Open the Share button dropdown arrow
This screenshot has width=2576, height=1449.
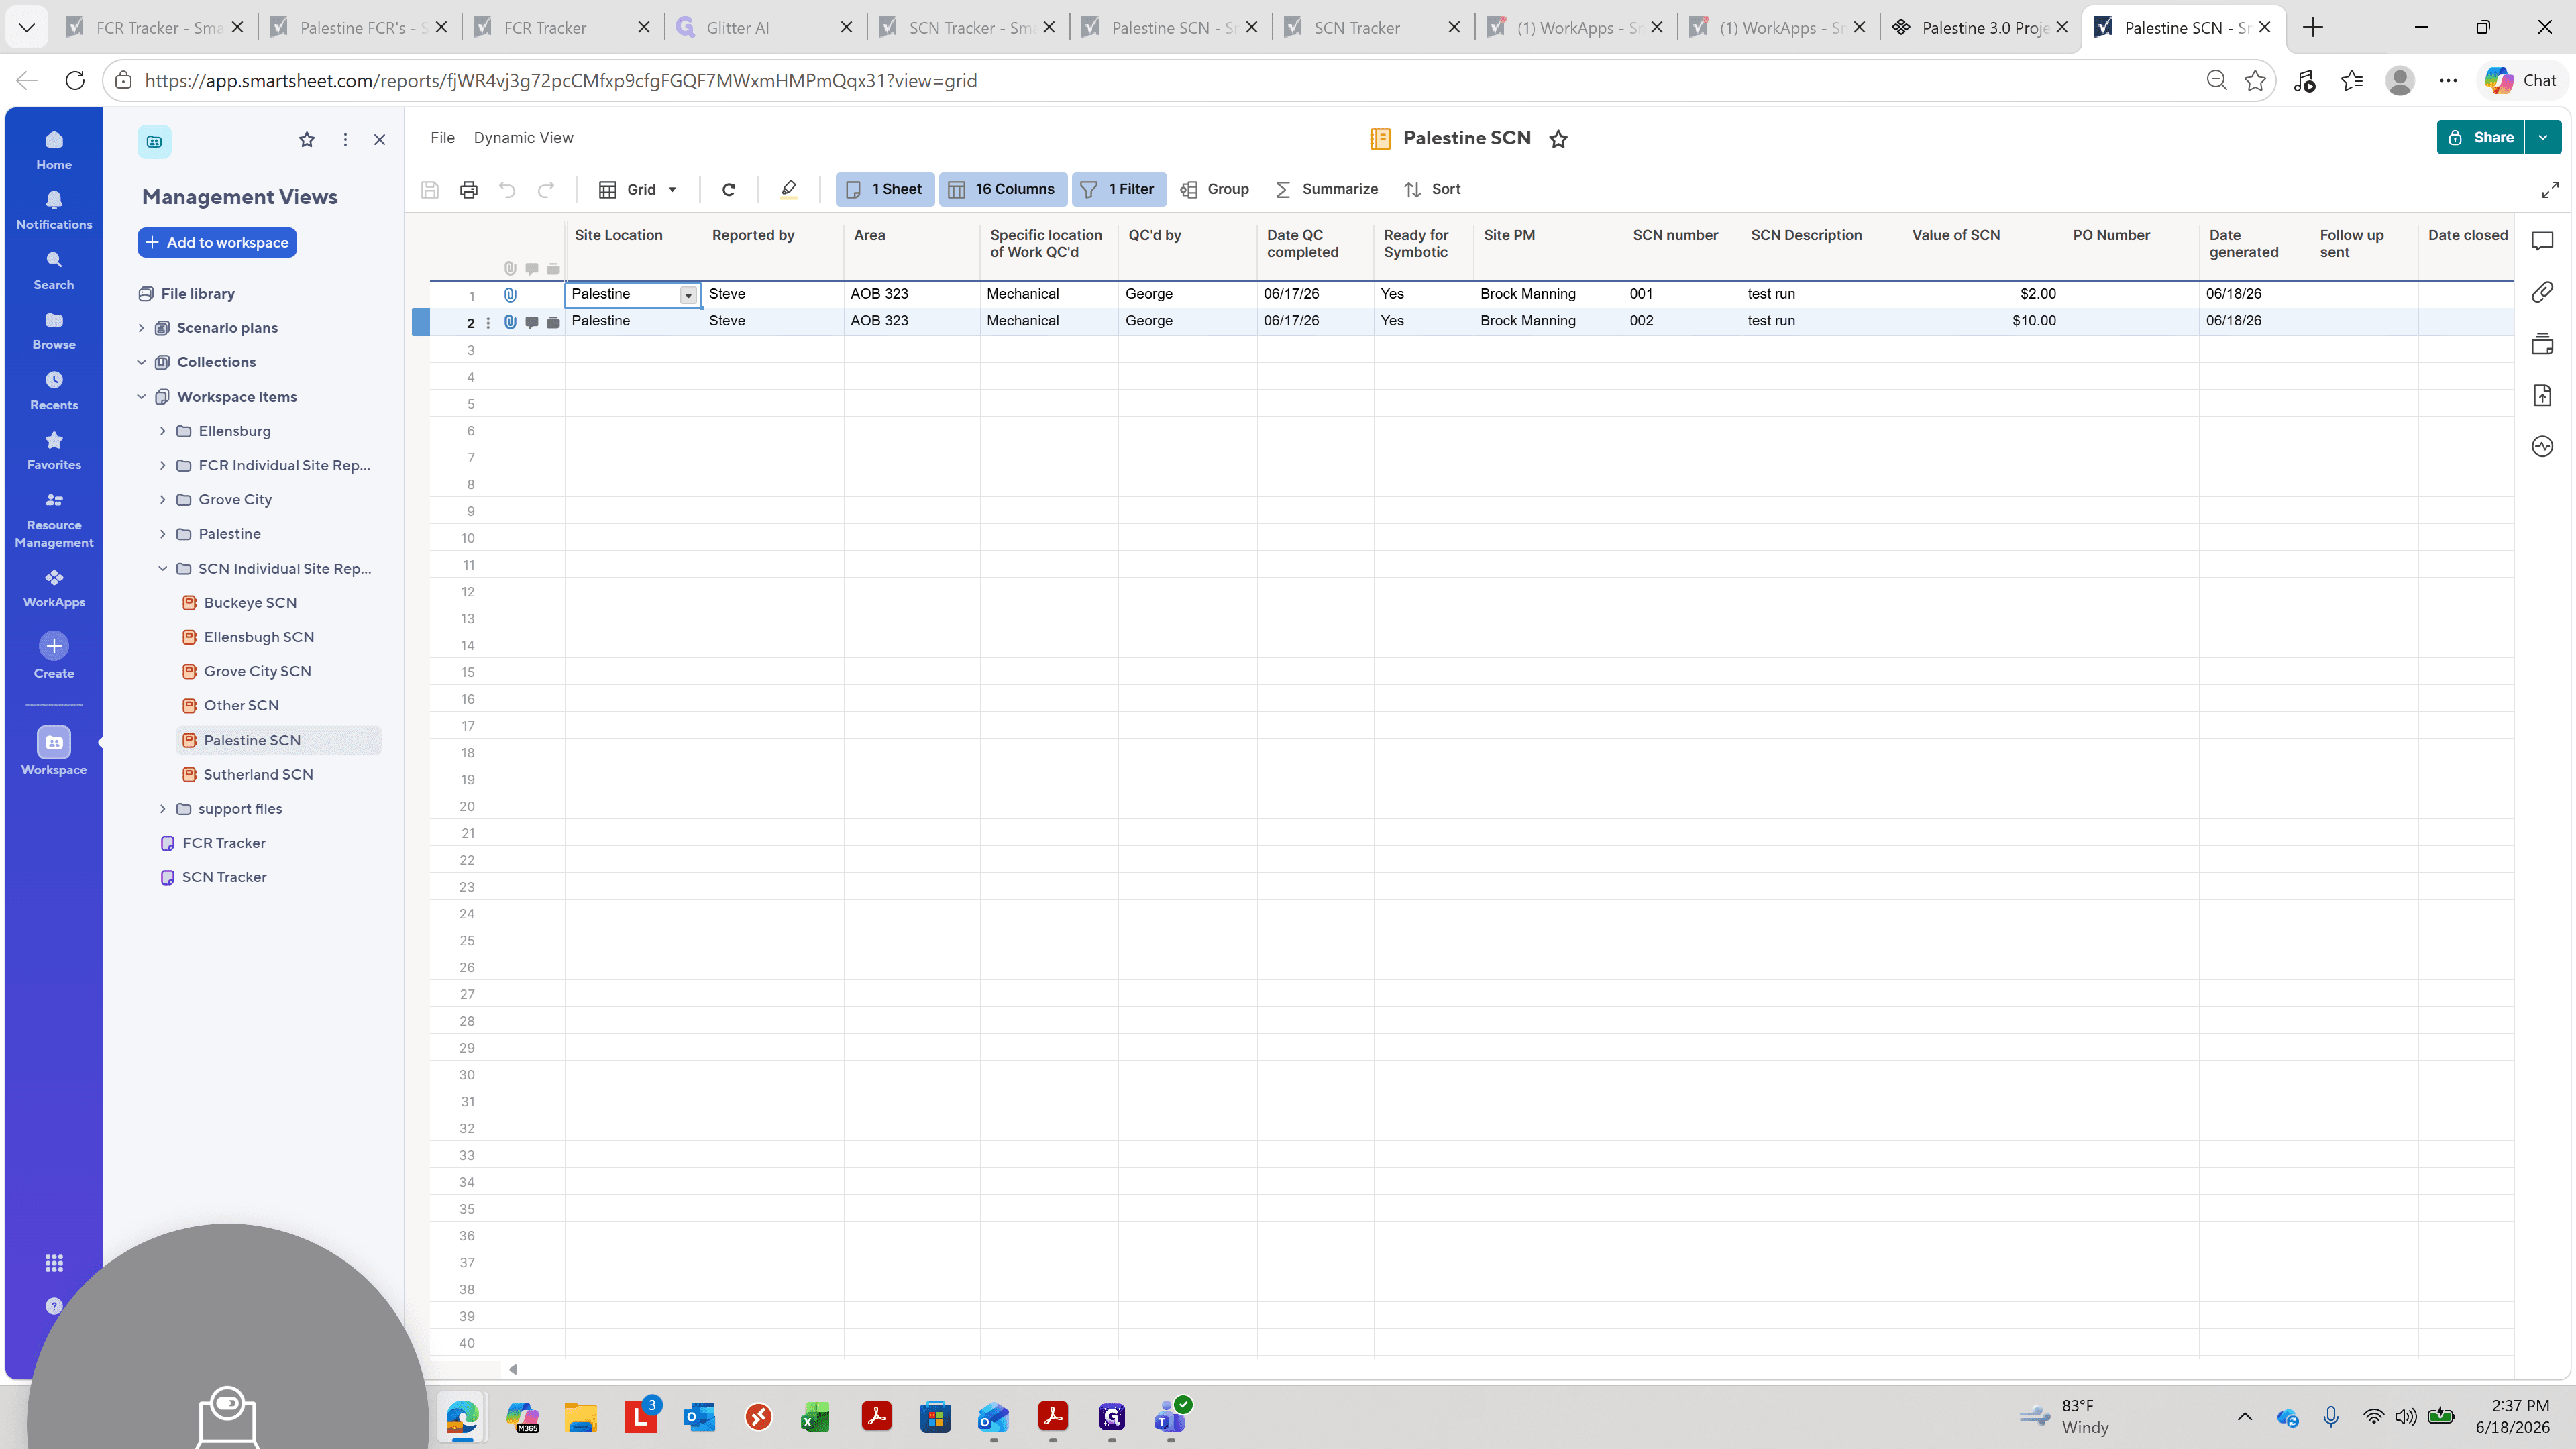click(2542, 138)
